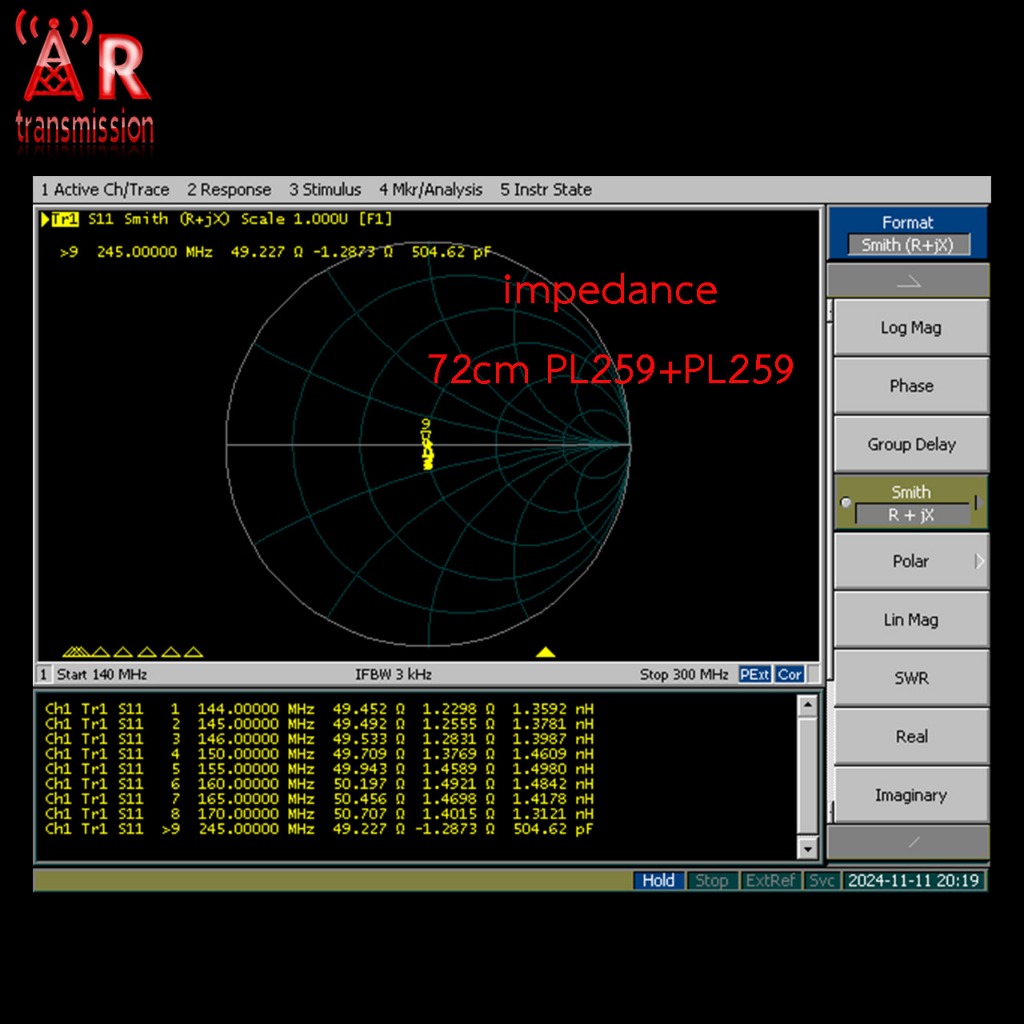Select Log Mag format
The image size is (1024, 1024).
click(x=911, y=327)
